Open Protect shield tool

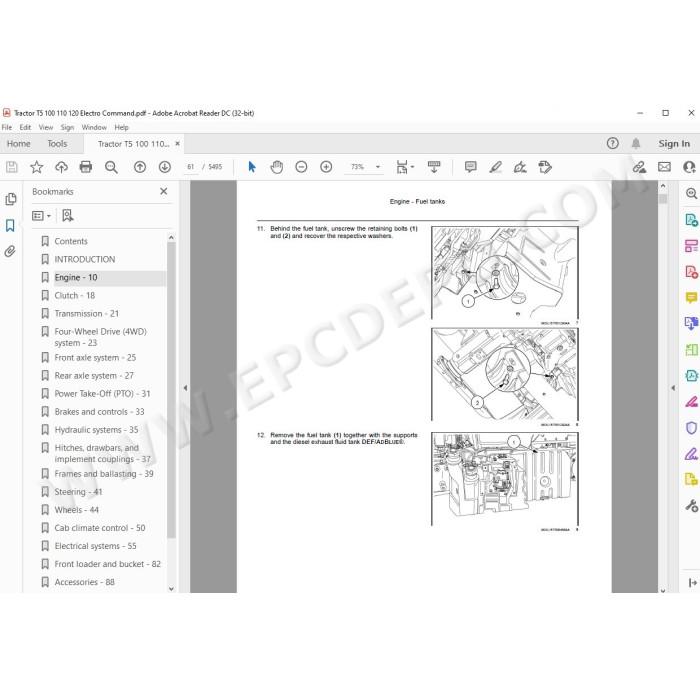tap(692, 428)
